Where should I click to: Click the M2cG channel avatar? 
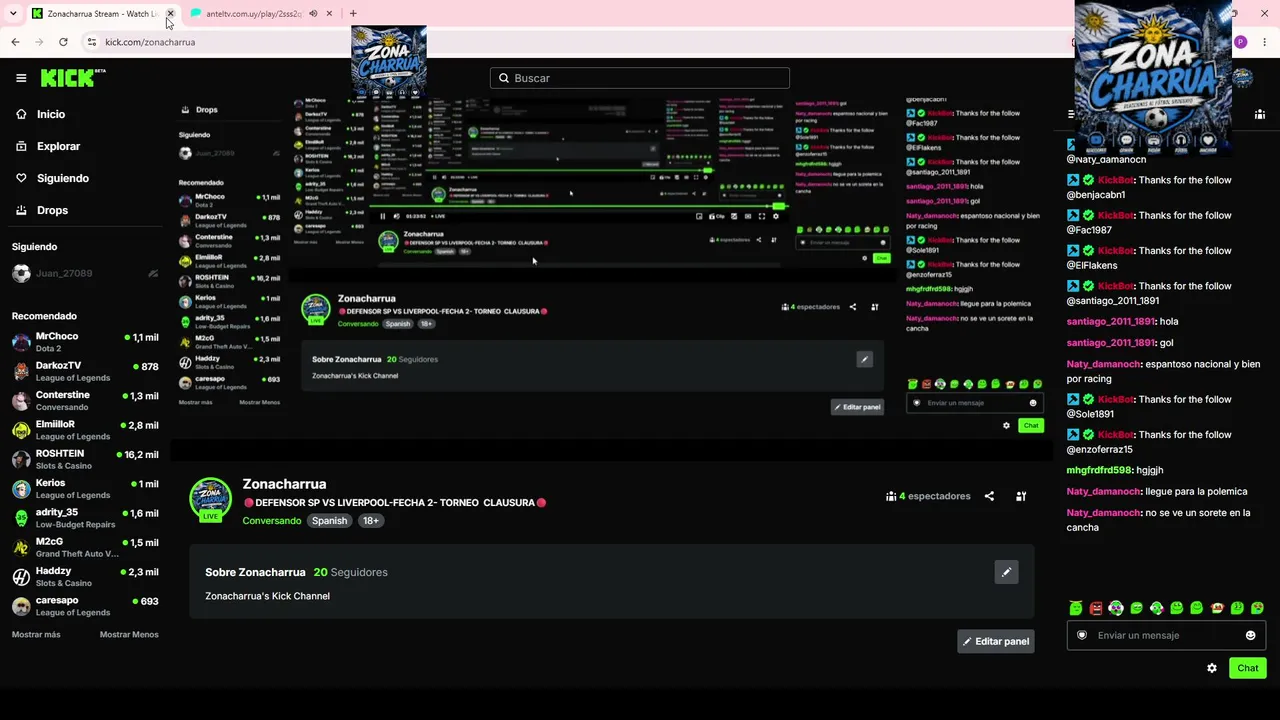(x=21, y=547)
